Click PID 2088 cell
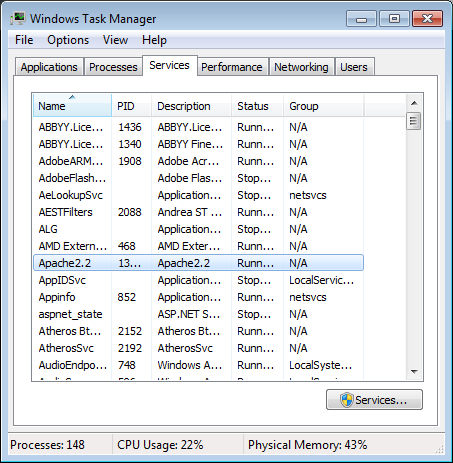Screen dimensions: 453x463 click(130, 212)
